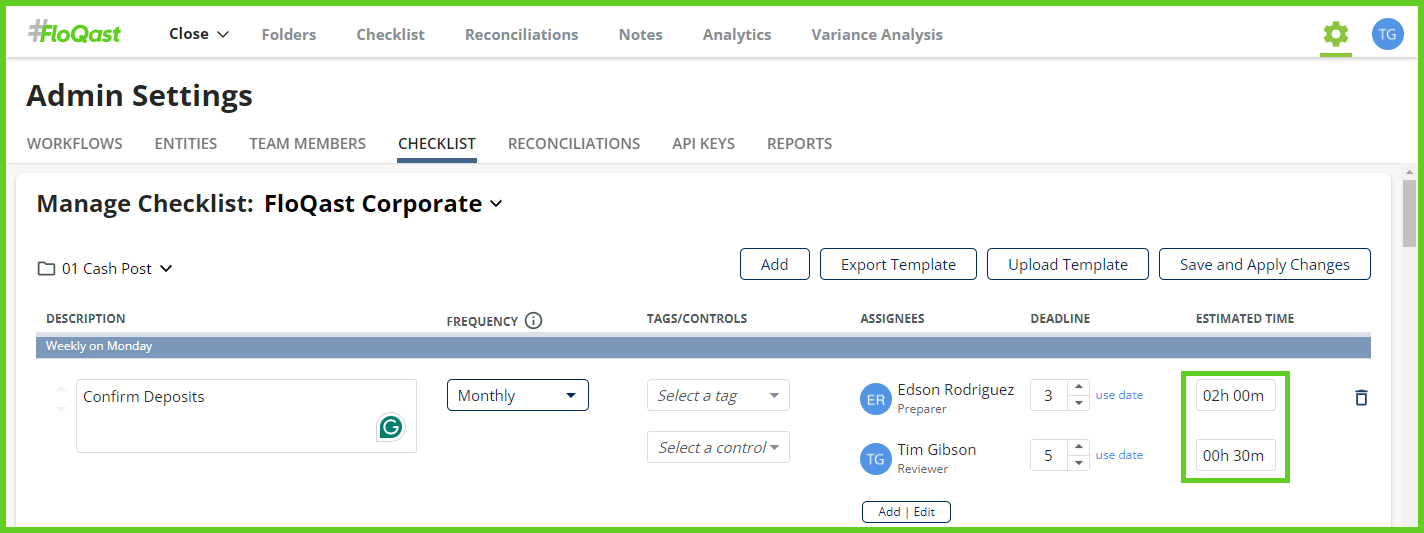Click use date link for Edson Rodriguez
The width and height of the screenshot is (1424, 533).
tap(1119, 395)
